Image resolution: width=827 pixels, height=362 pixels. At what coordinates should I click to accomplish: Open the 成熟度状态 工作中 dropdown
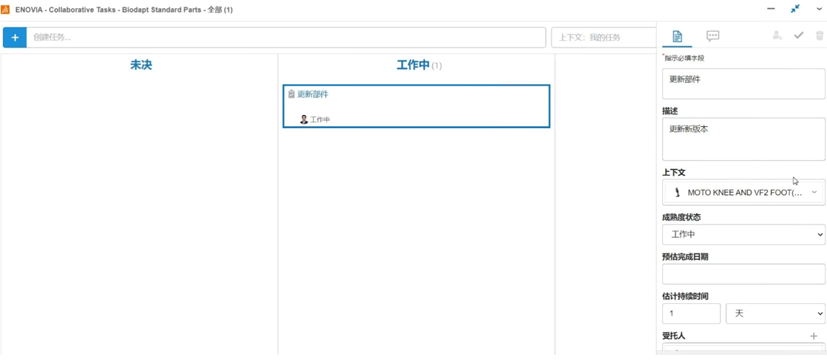coord(744,234)
